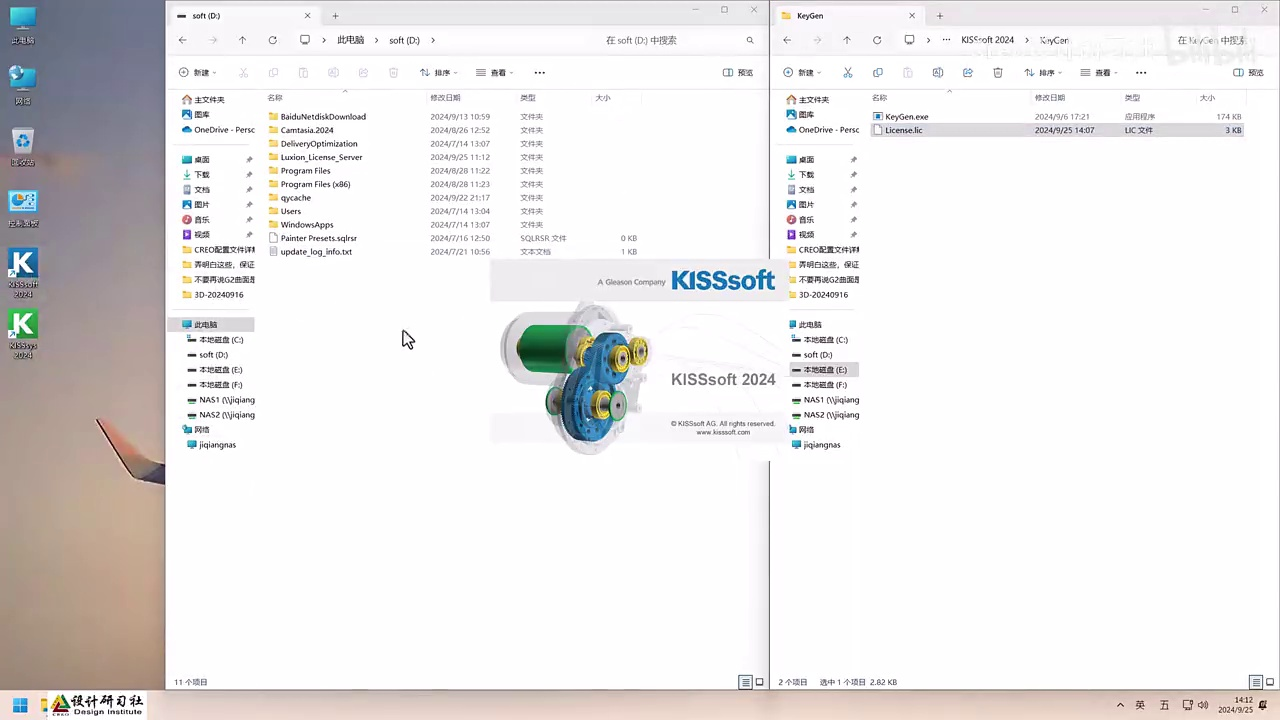This screenshot has width=1280, height=720.
Task: Open View dropdown in soft (D:) window
Action: click(x=494, y=72)
